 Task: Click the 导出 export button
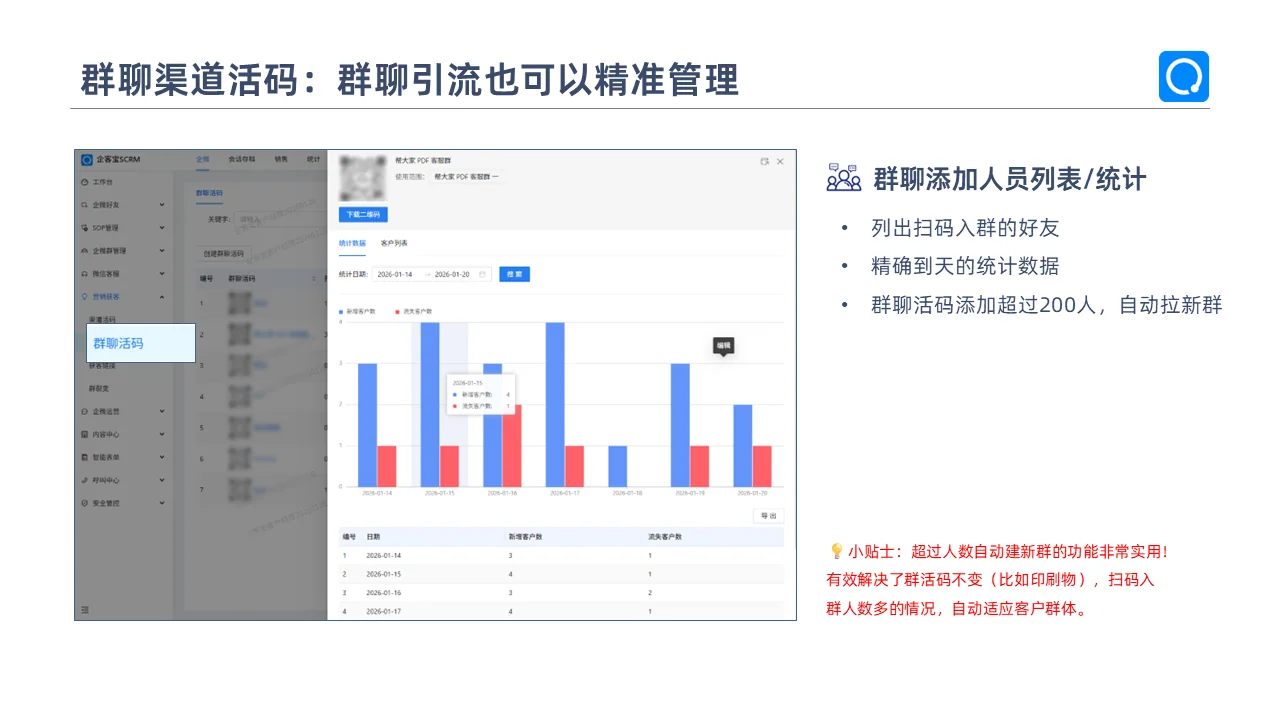pos(768,516)
